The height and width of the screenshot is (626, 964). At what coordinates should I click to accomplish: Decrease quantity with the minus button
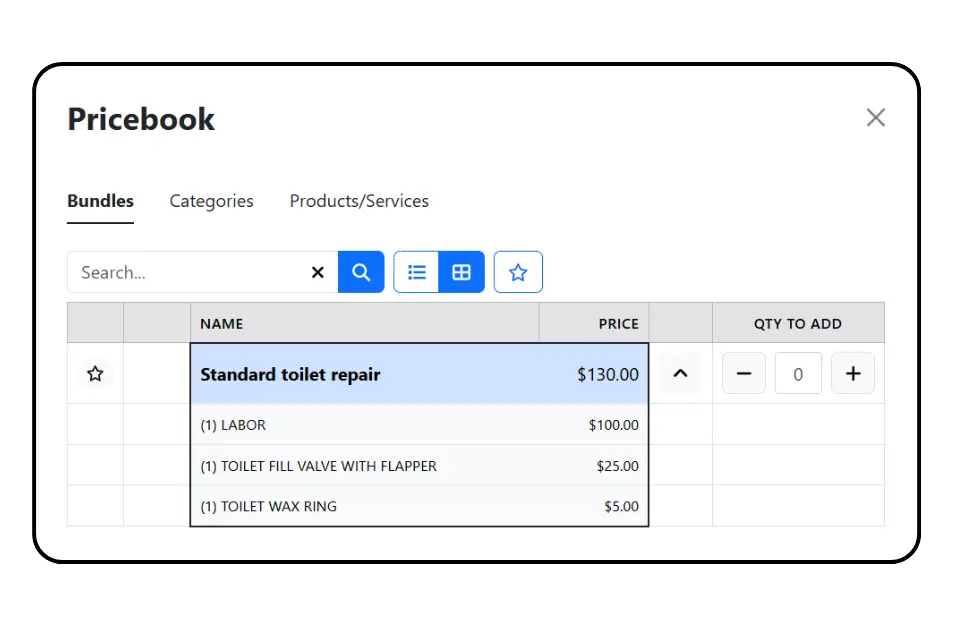point(744,373)
